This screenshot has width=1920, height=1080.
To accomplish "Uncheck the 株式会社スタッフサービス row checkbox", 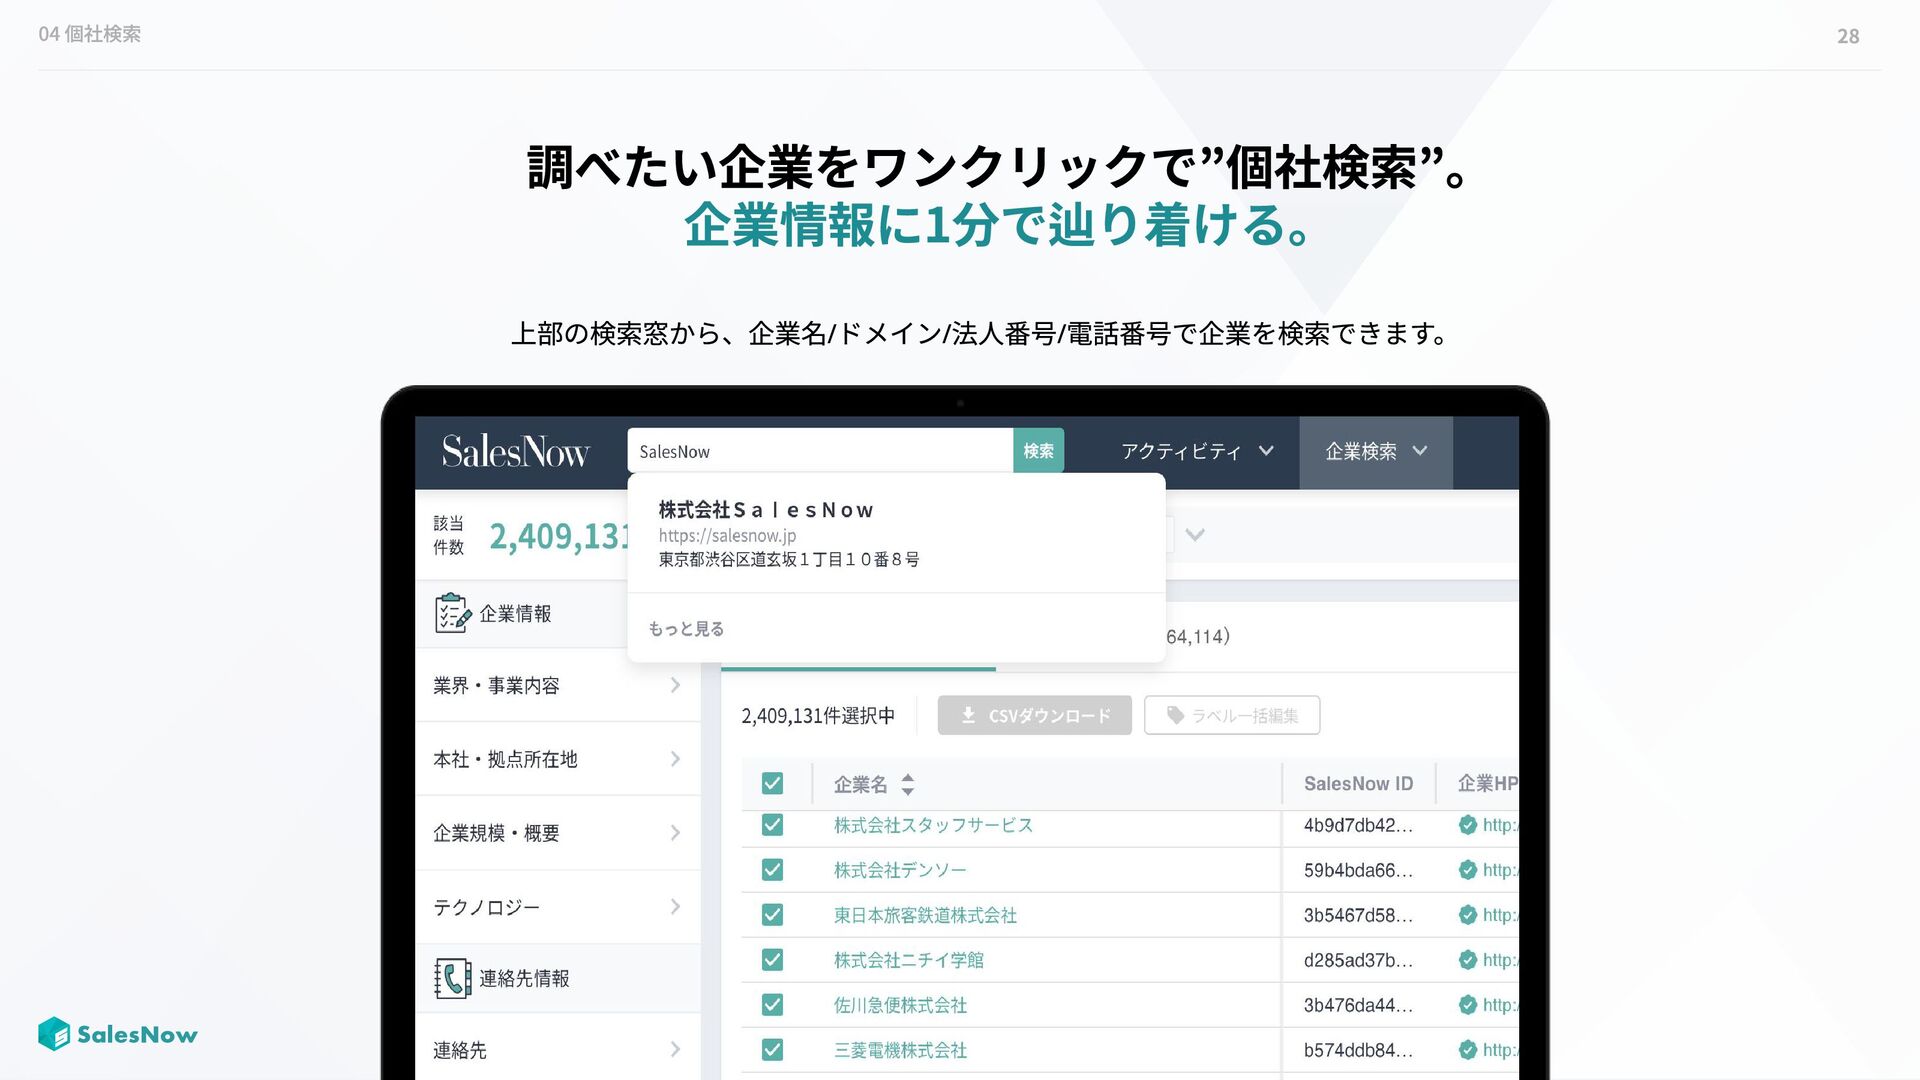I will 772,825.
